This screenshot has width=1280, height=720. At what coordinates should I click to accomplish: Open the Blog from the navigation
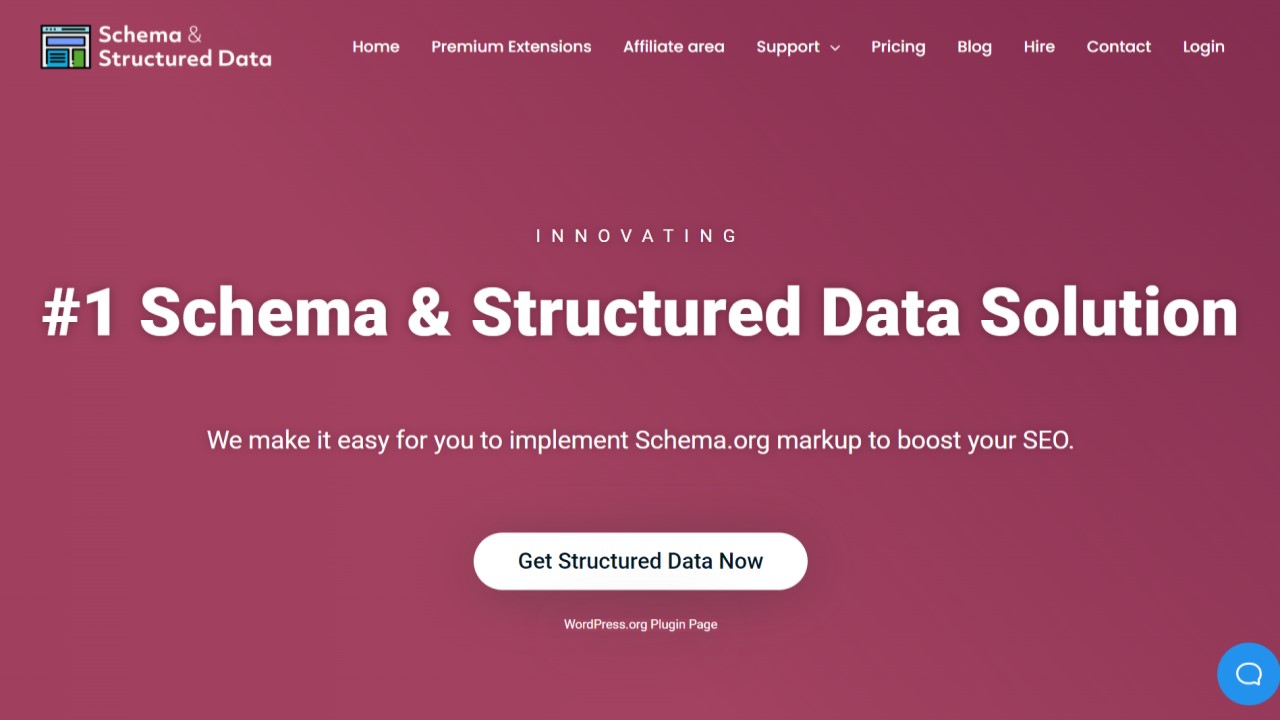[973, 46]
